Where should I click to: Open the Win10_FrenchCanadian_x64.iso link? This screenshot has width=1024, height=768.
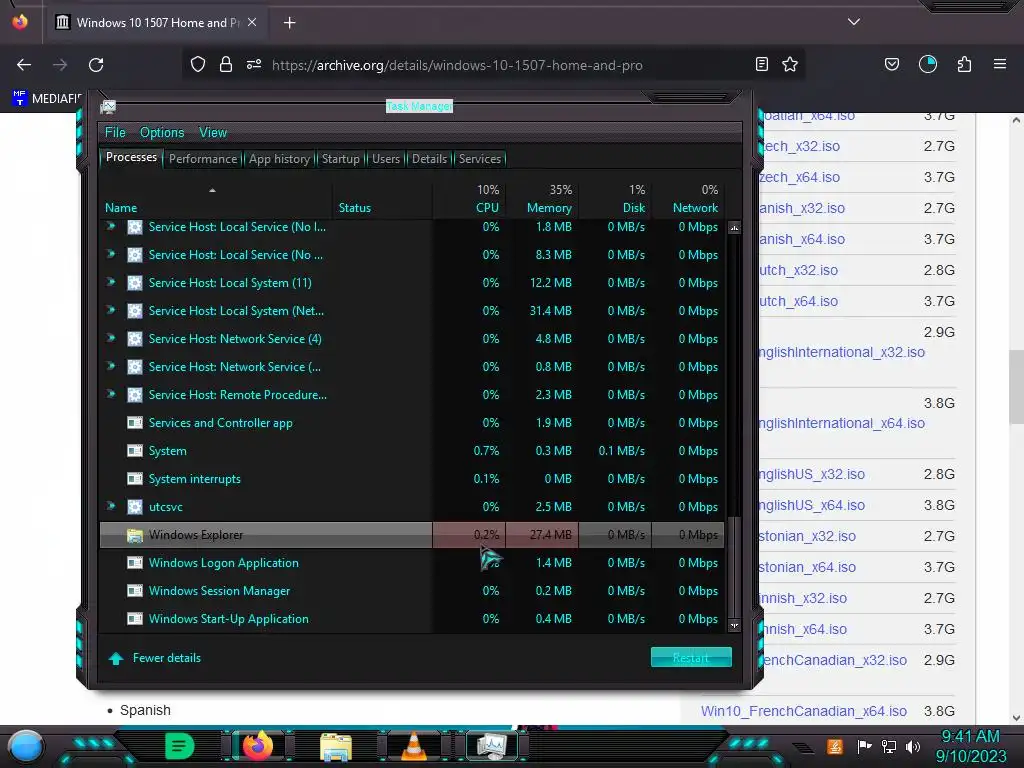coord(804,711)
